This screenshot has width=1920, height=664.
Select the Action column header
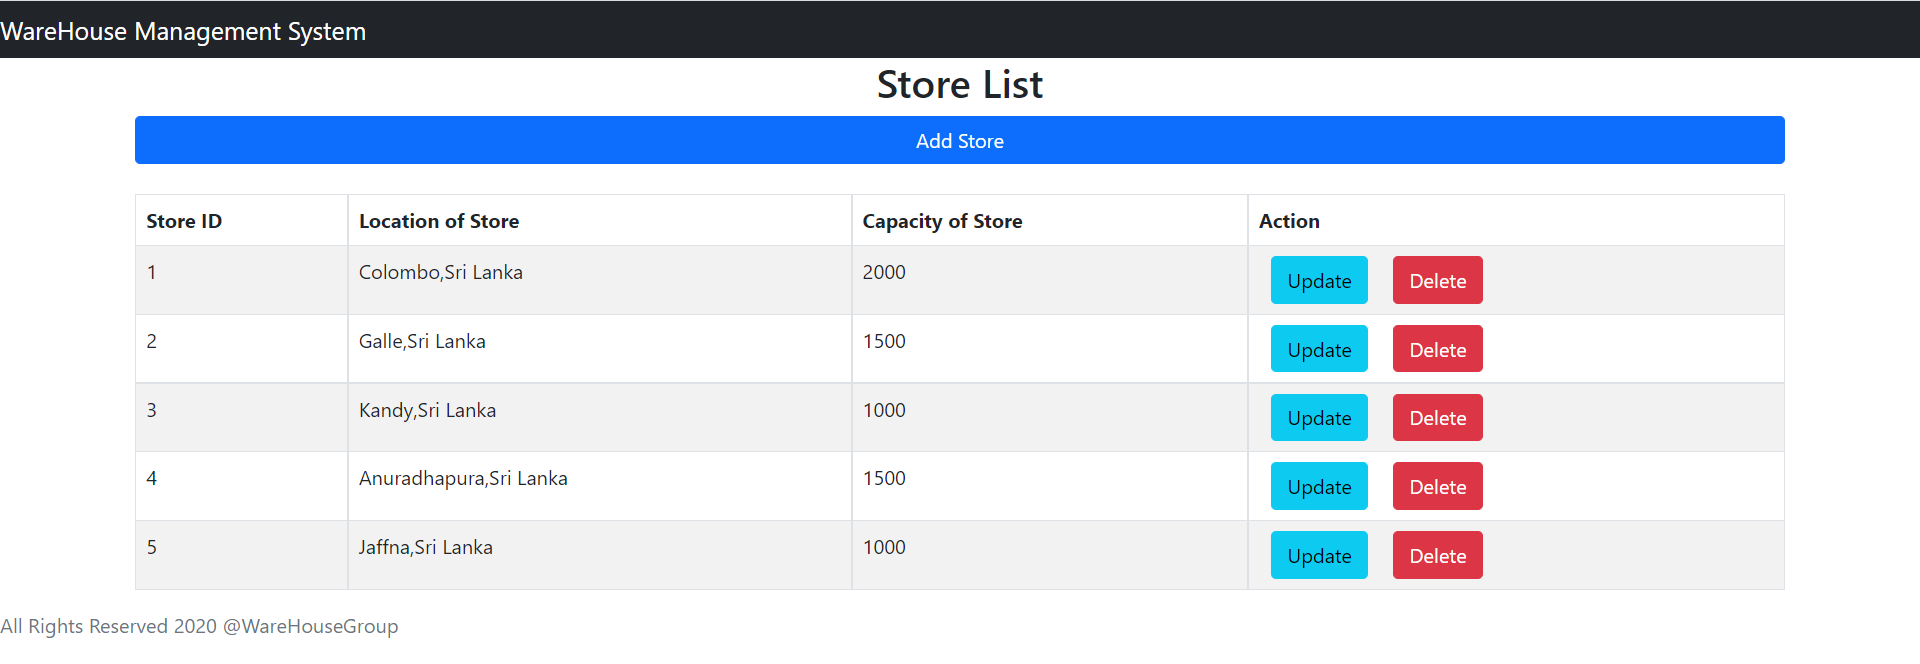click(1516, 220)
